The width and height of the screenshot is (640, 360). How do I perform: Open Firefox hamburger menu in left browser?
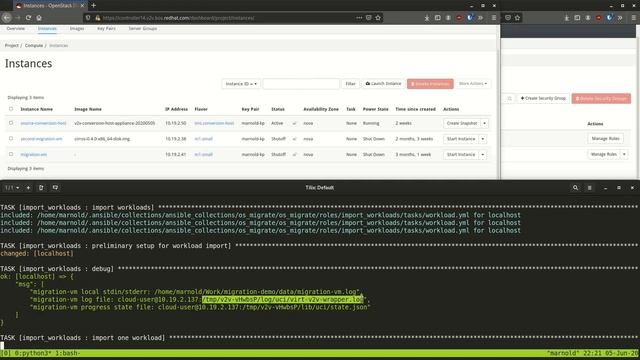494,18
